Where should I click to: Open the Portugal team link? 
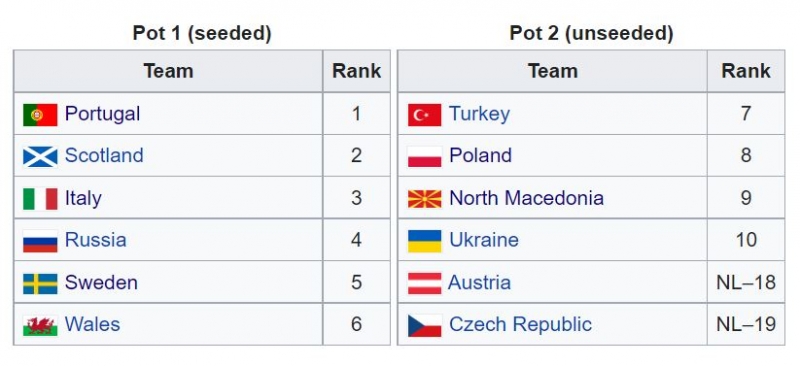click(x=102, y=114)
